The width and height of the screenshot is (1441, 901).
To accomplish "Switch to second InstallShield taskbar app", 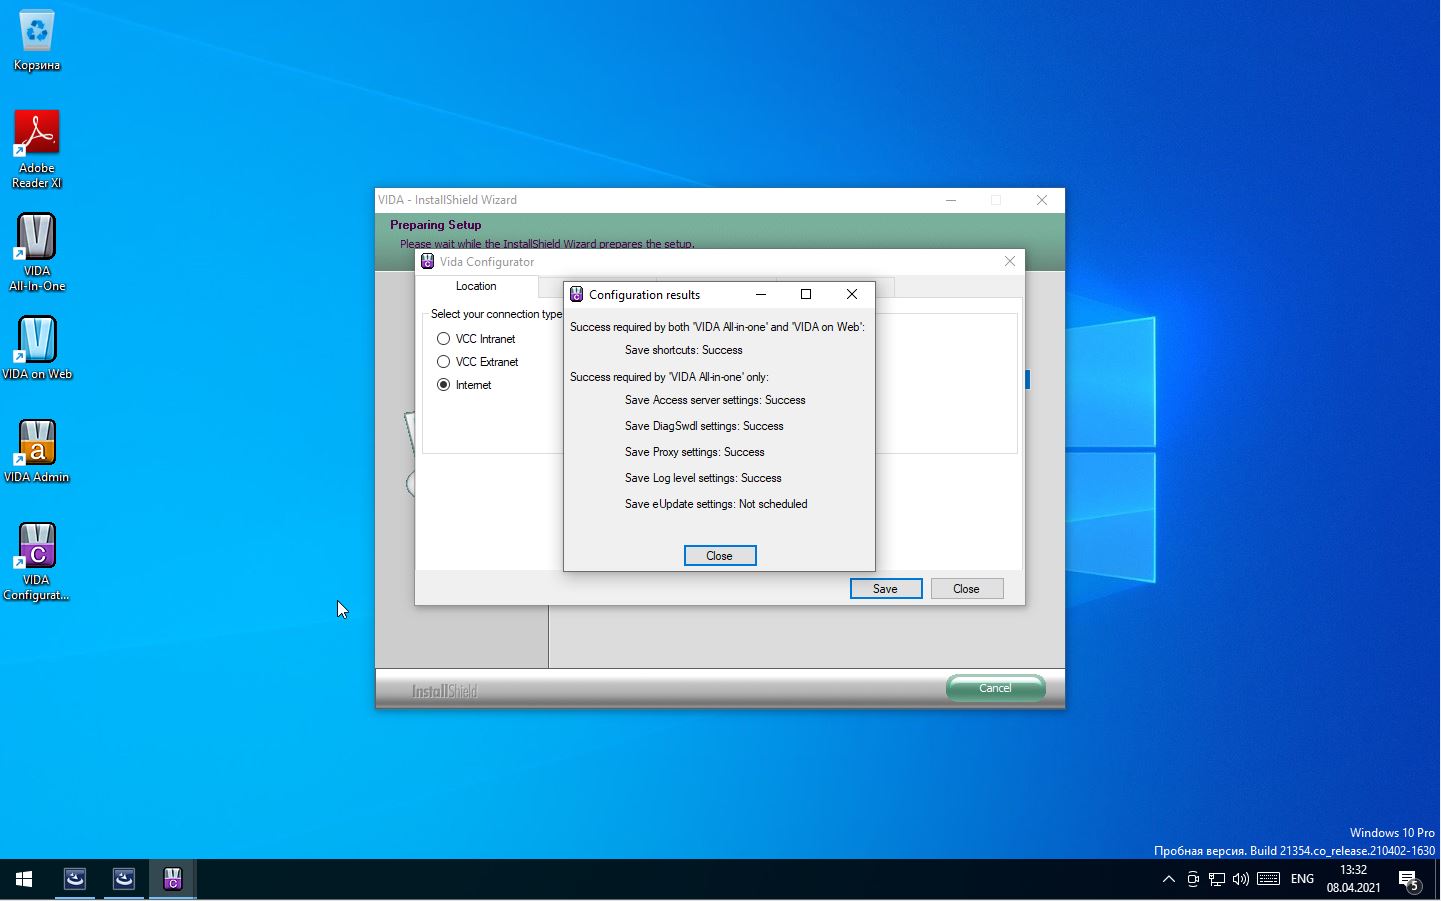I will click(124, 879).
